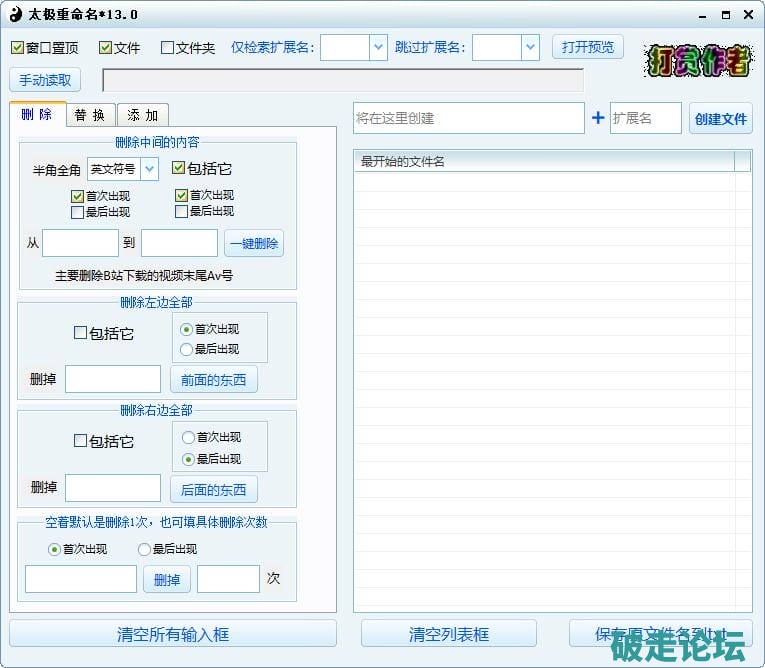Click the 最开始的文件名 column header

[x=543, y=161]
